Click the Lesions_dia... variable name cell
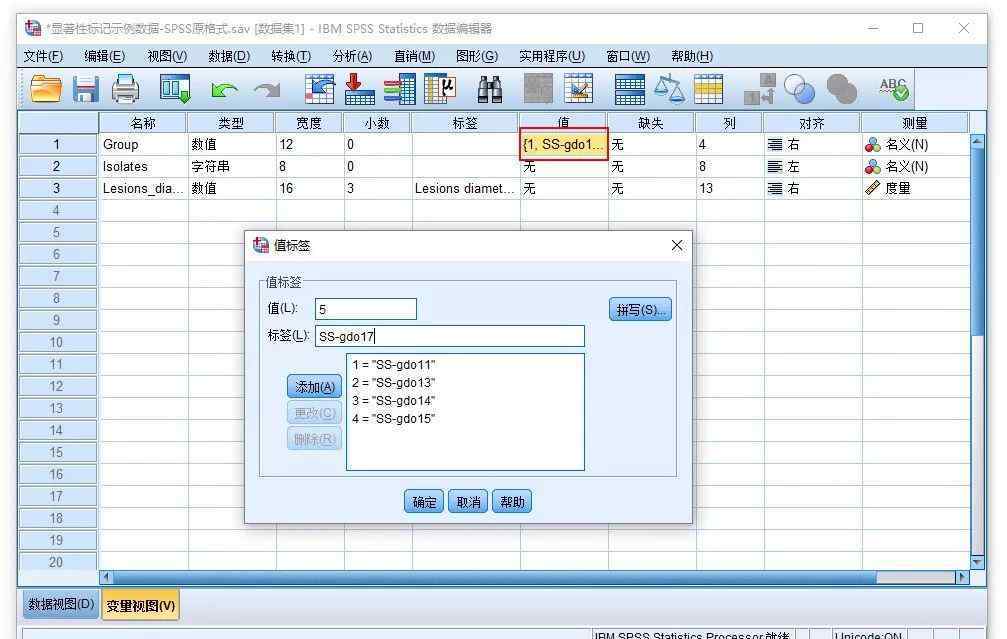The height and width of the screenshot is (639, 1007). 143,188
